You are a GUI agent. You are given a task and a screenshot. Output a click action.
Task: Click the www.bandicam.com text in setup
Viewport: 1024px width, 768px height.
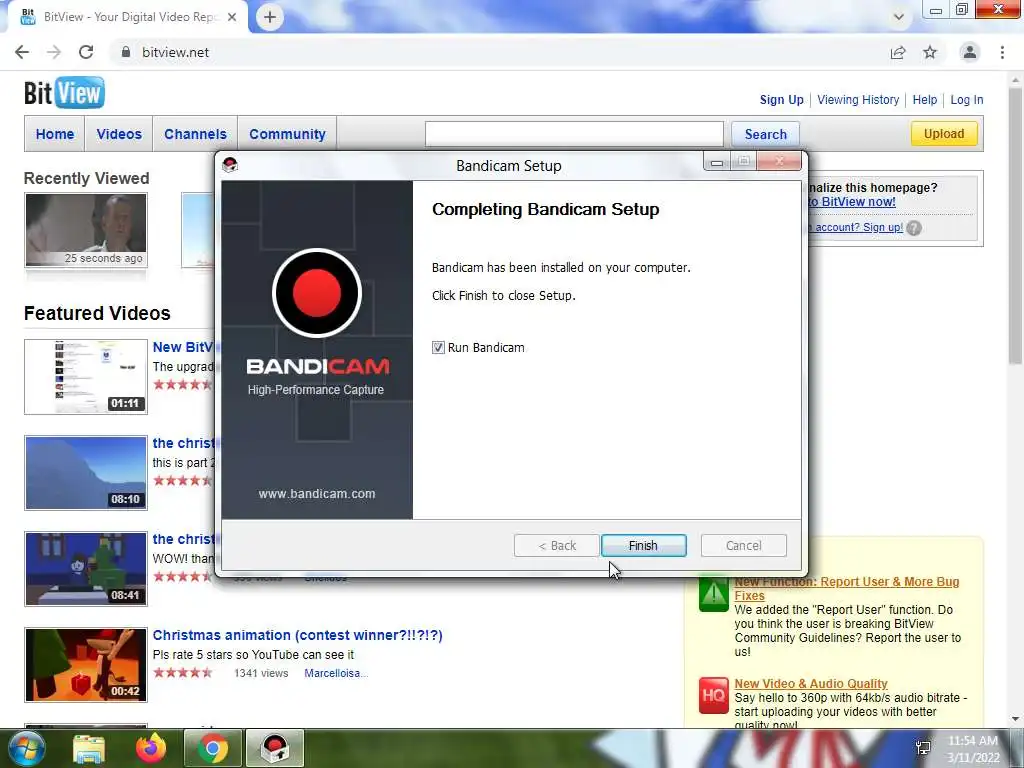[317, 494]
